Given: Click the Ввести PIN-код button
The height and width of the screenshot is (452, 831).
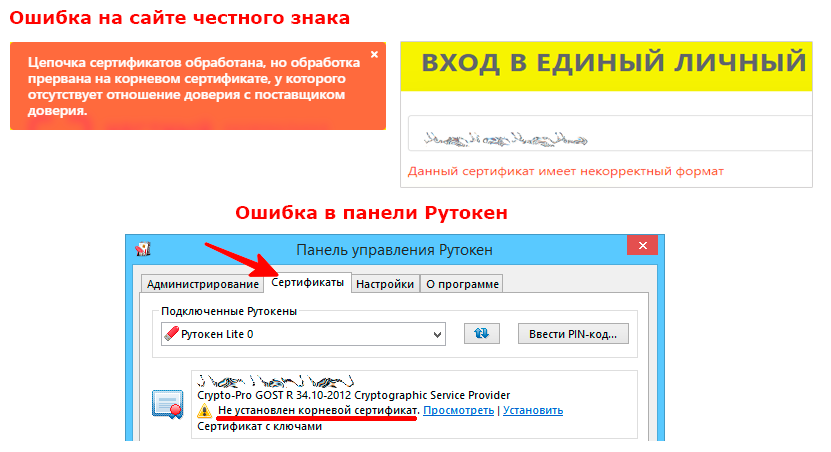Looking at the screenshot, I should tap(573, 334).
